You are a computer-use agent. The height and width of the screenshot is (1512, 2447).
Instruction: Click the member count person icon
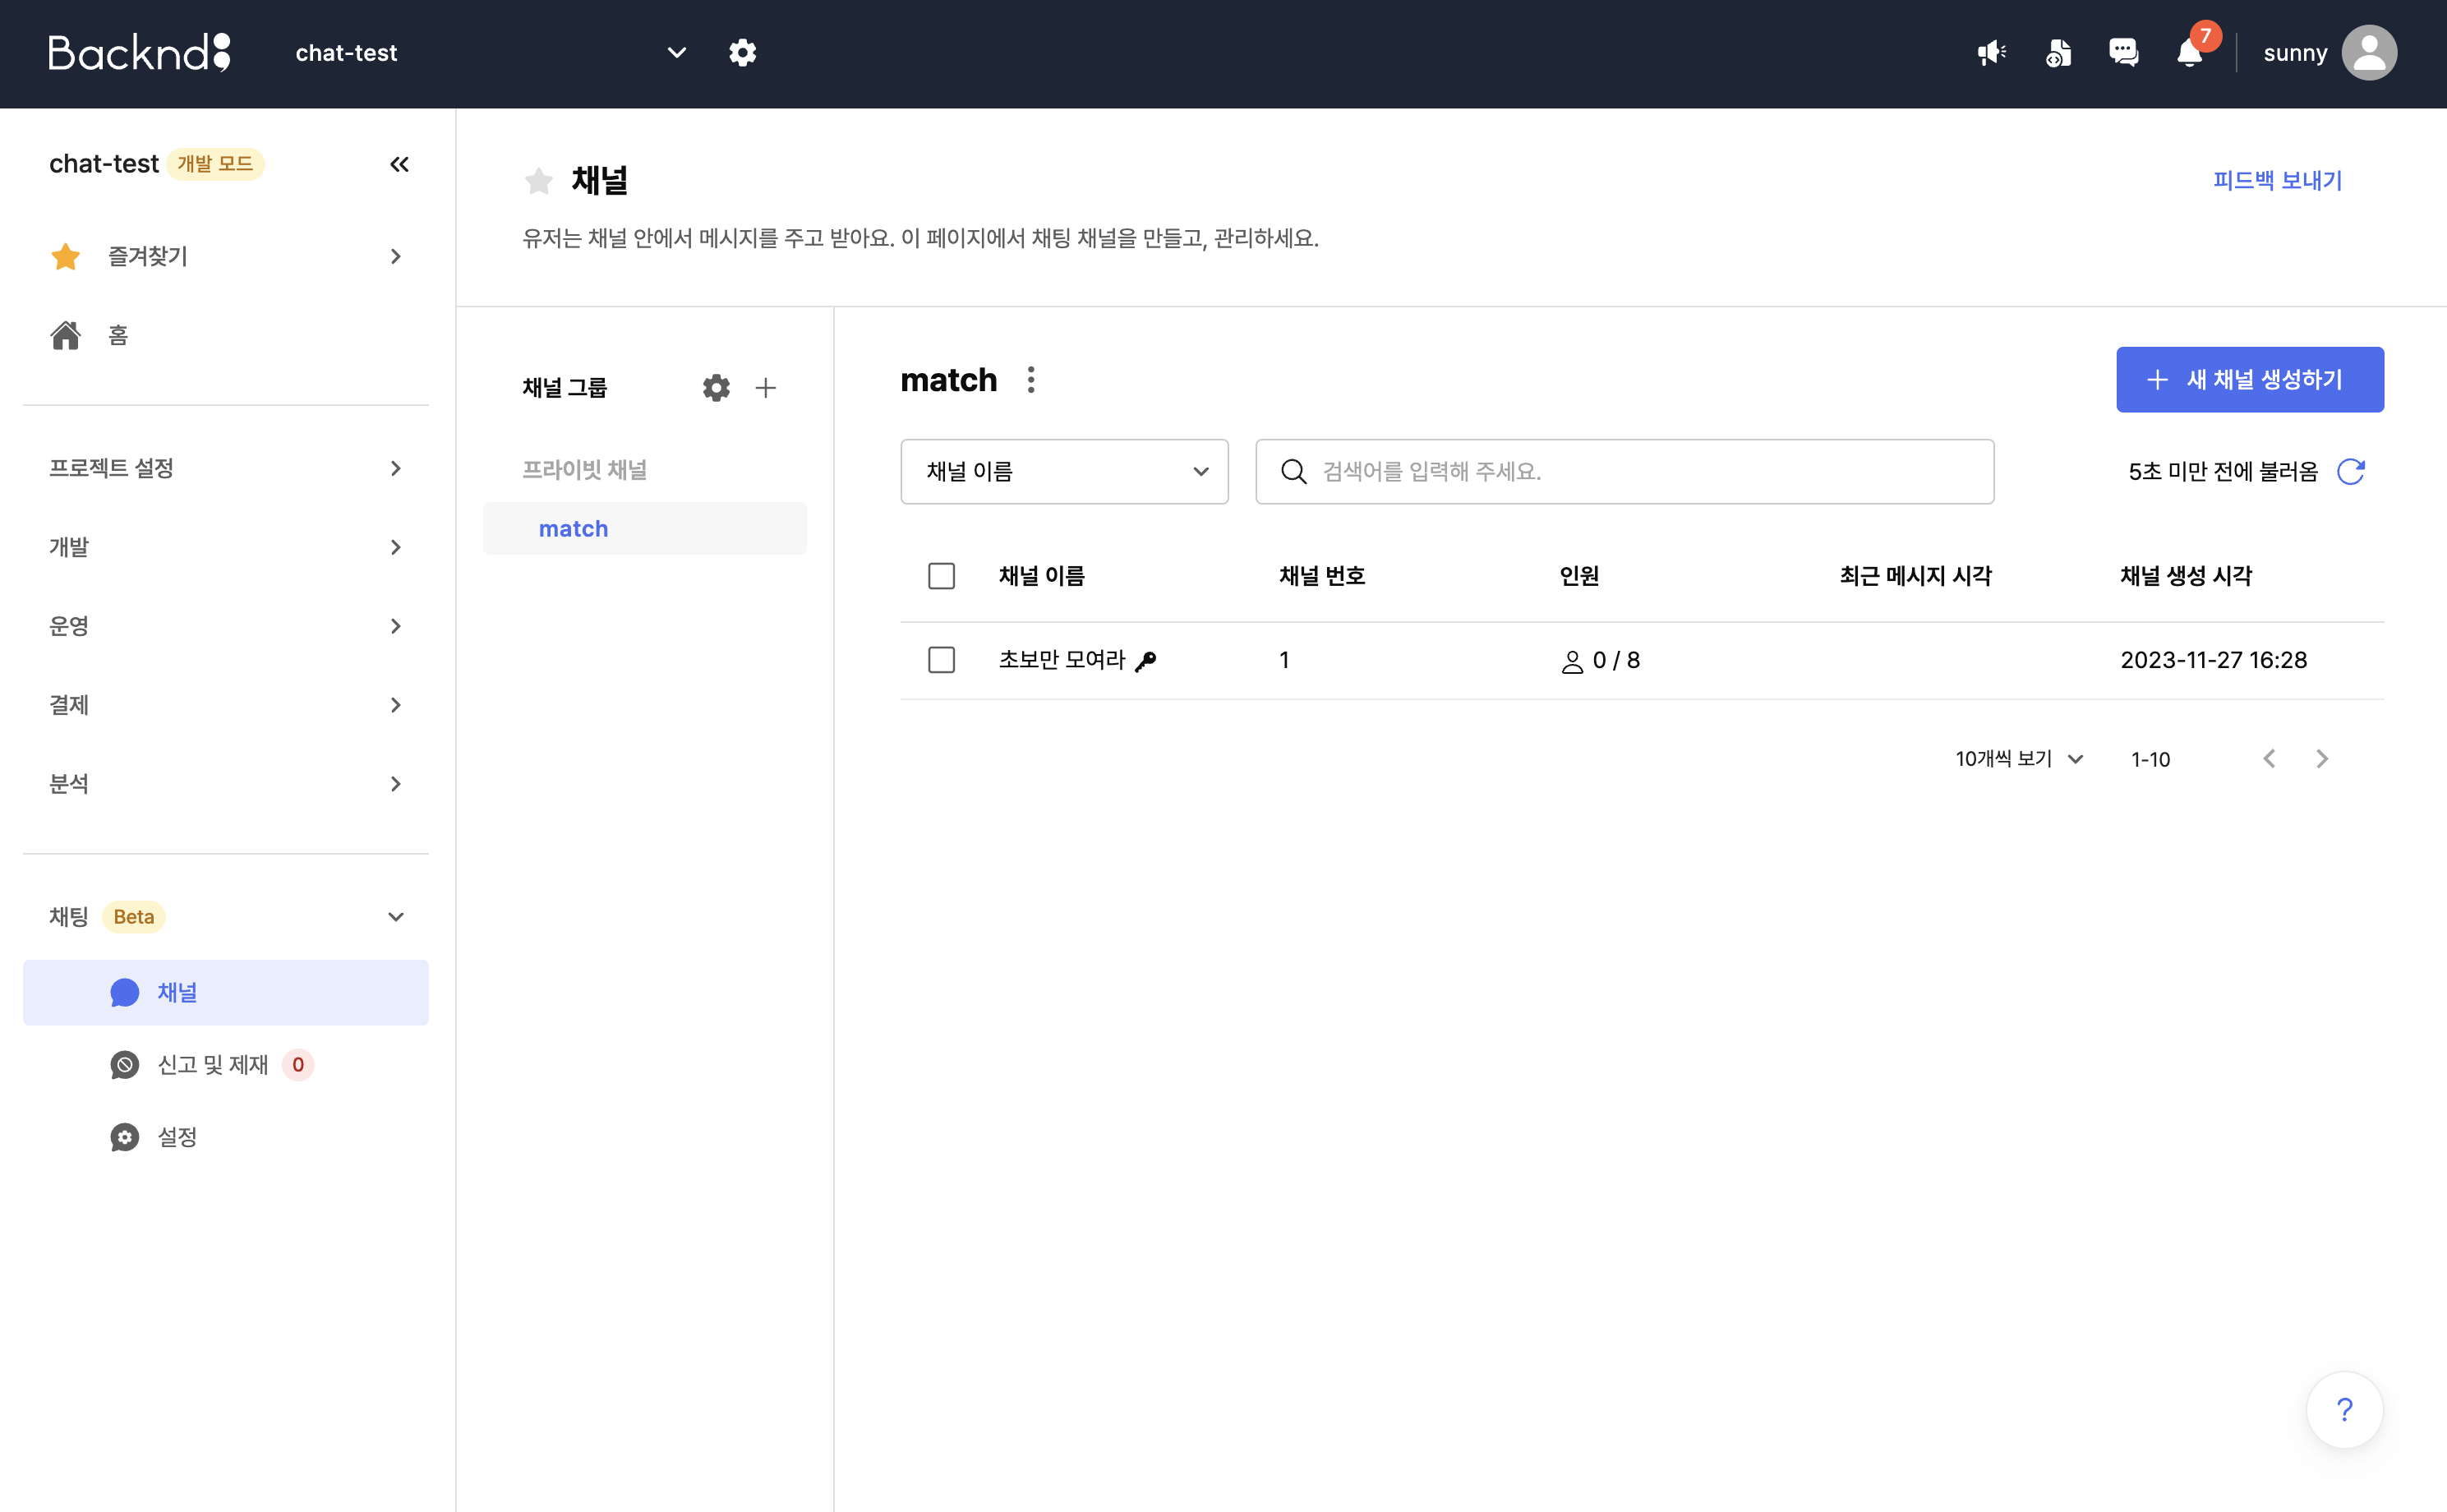point(1572,661)
